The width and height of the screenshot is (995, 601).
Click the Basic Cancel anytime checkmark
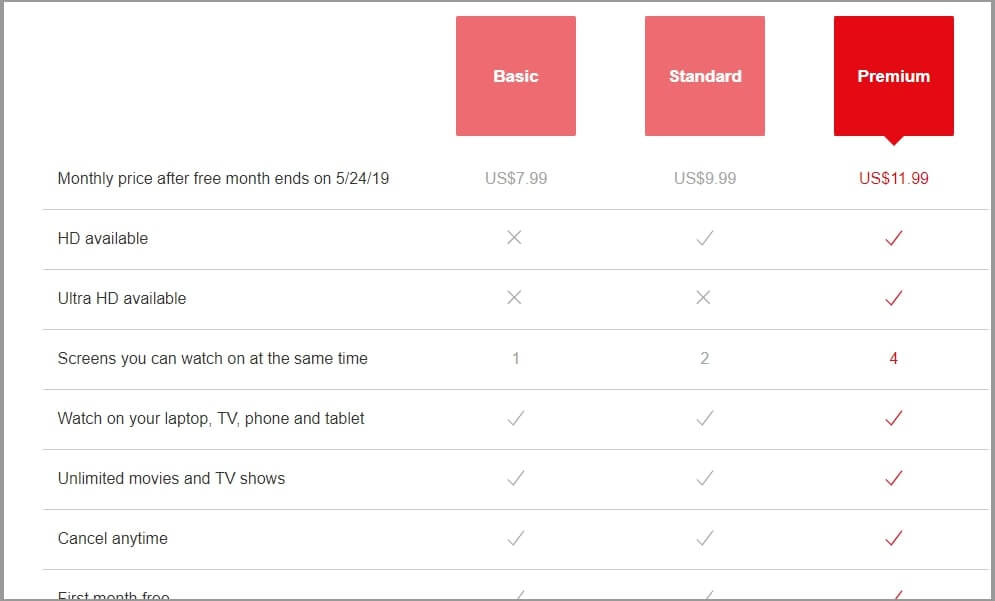(516, 538)
